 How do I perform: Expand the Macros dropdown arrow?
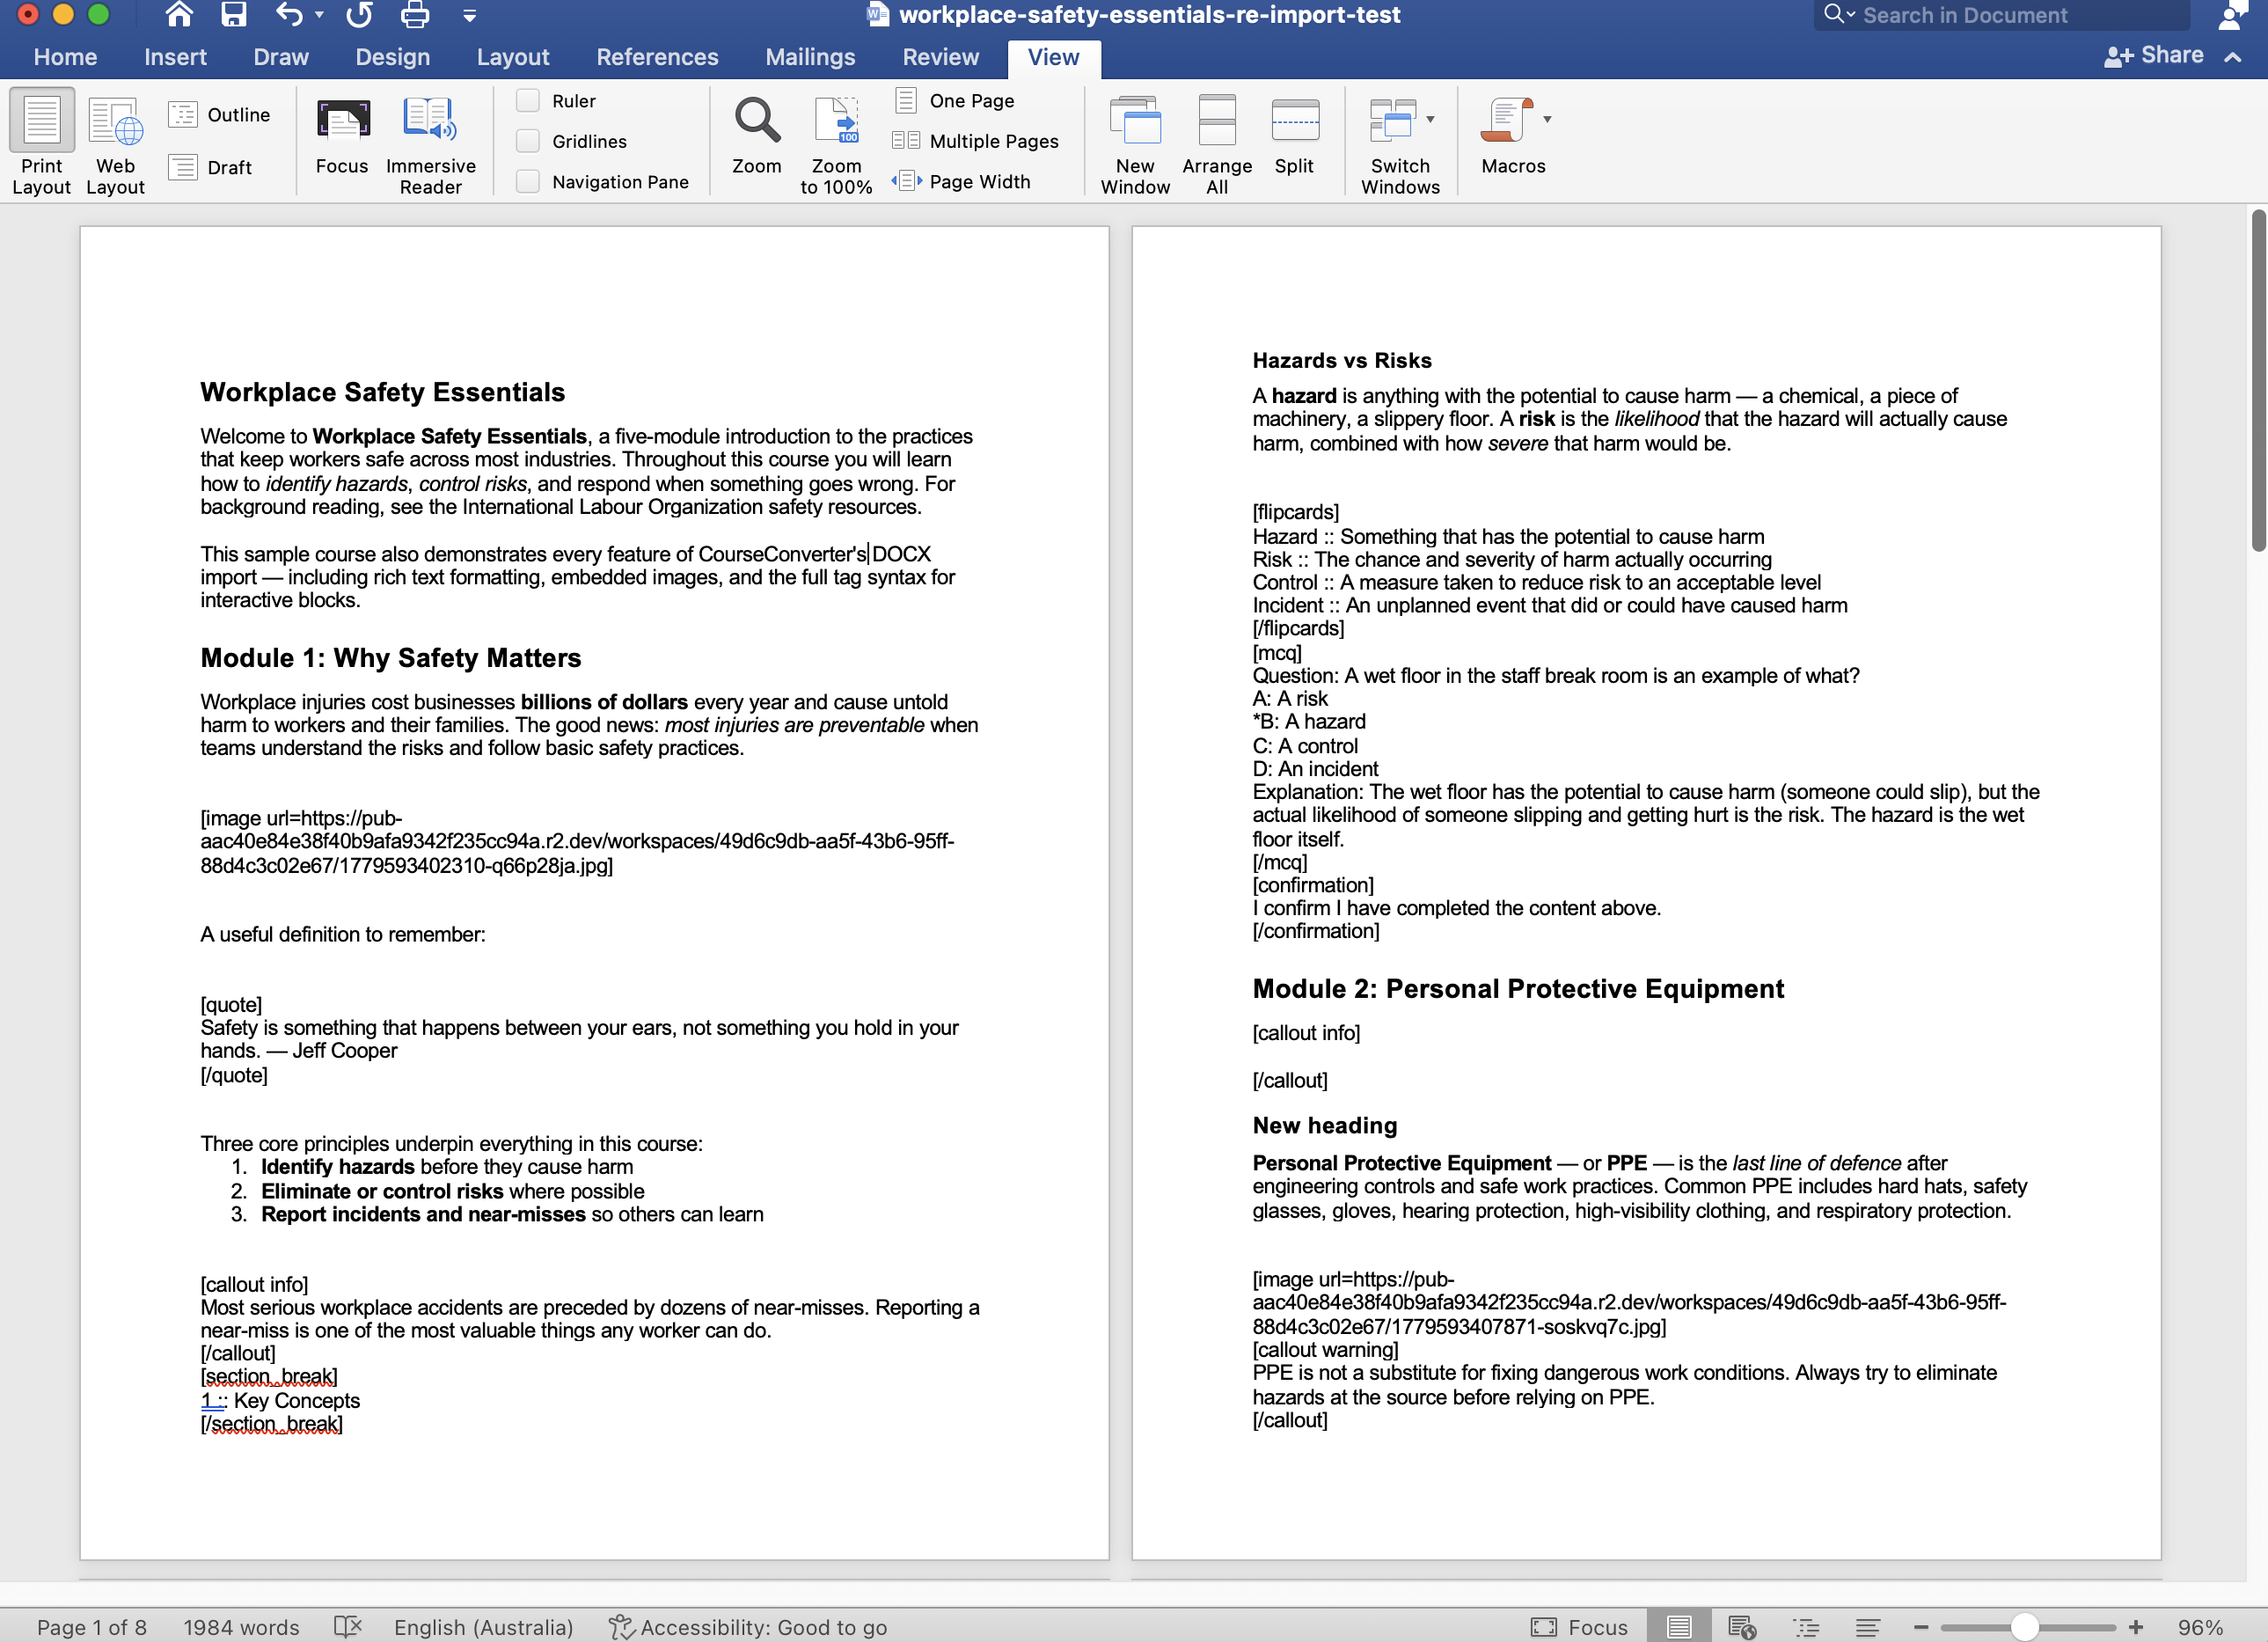[x=1547, y=119]
